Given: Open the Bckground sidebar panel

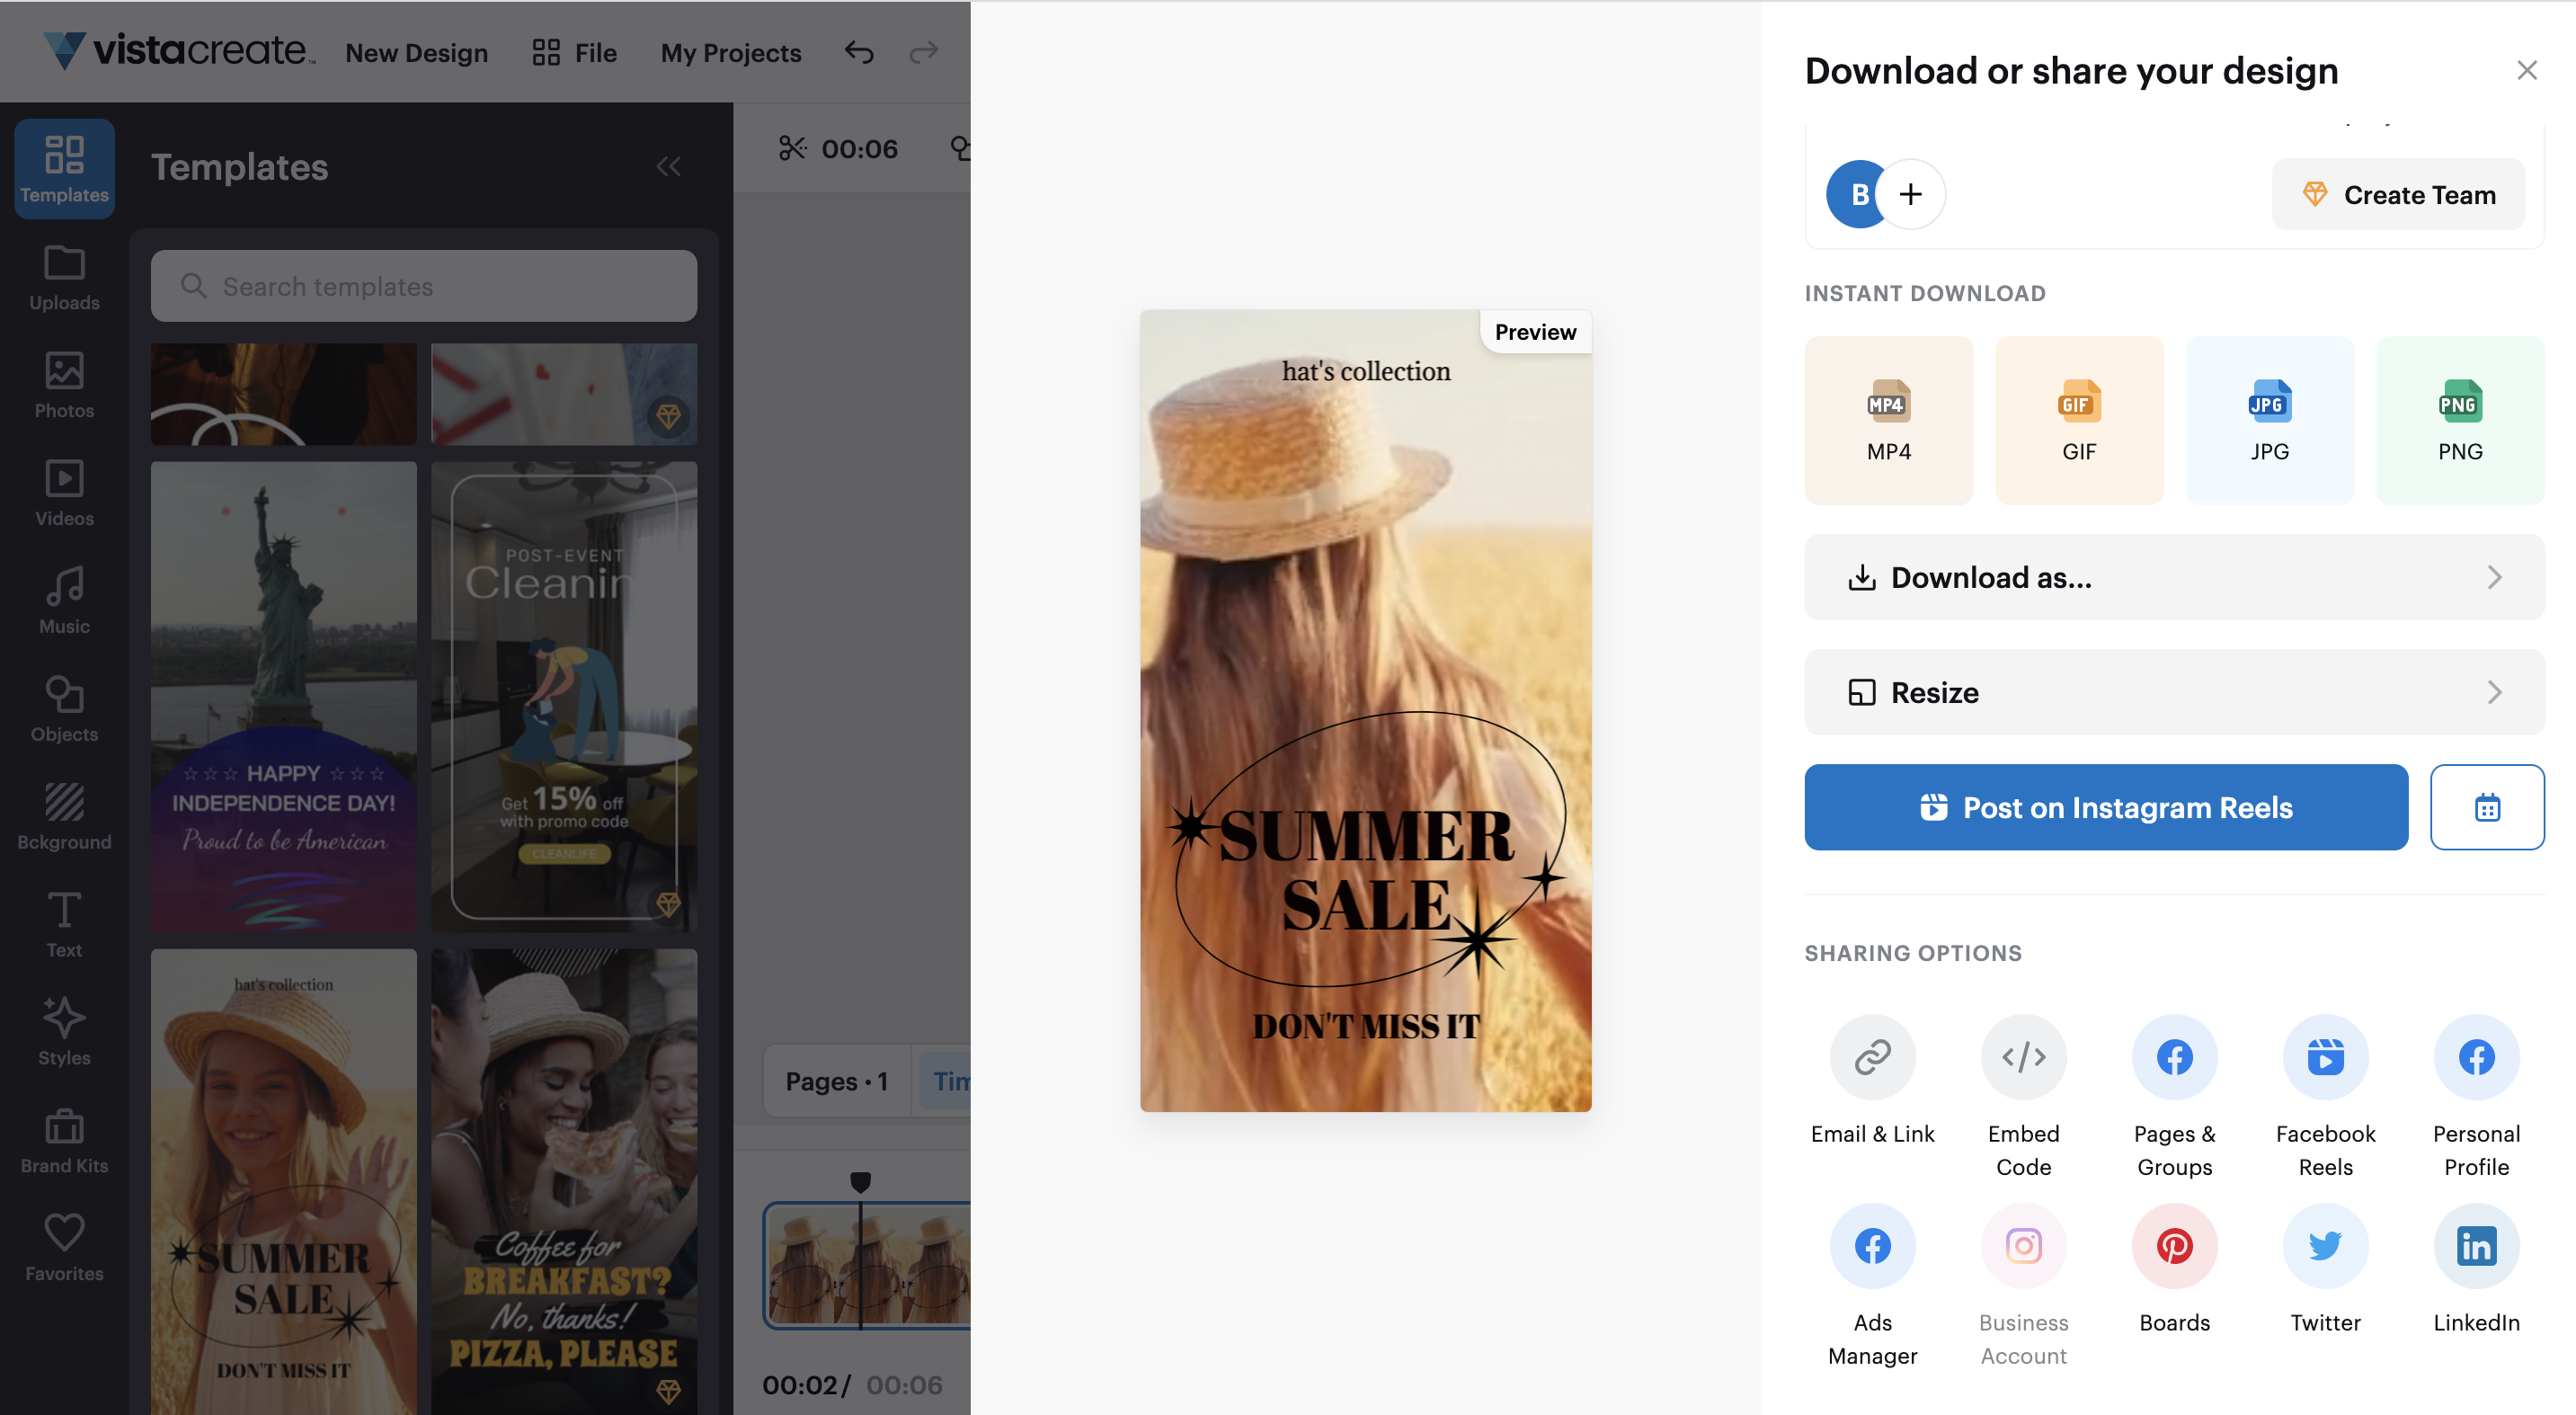Looking at the screenshot, I should [x=64, y=817].
